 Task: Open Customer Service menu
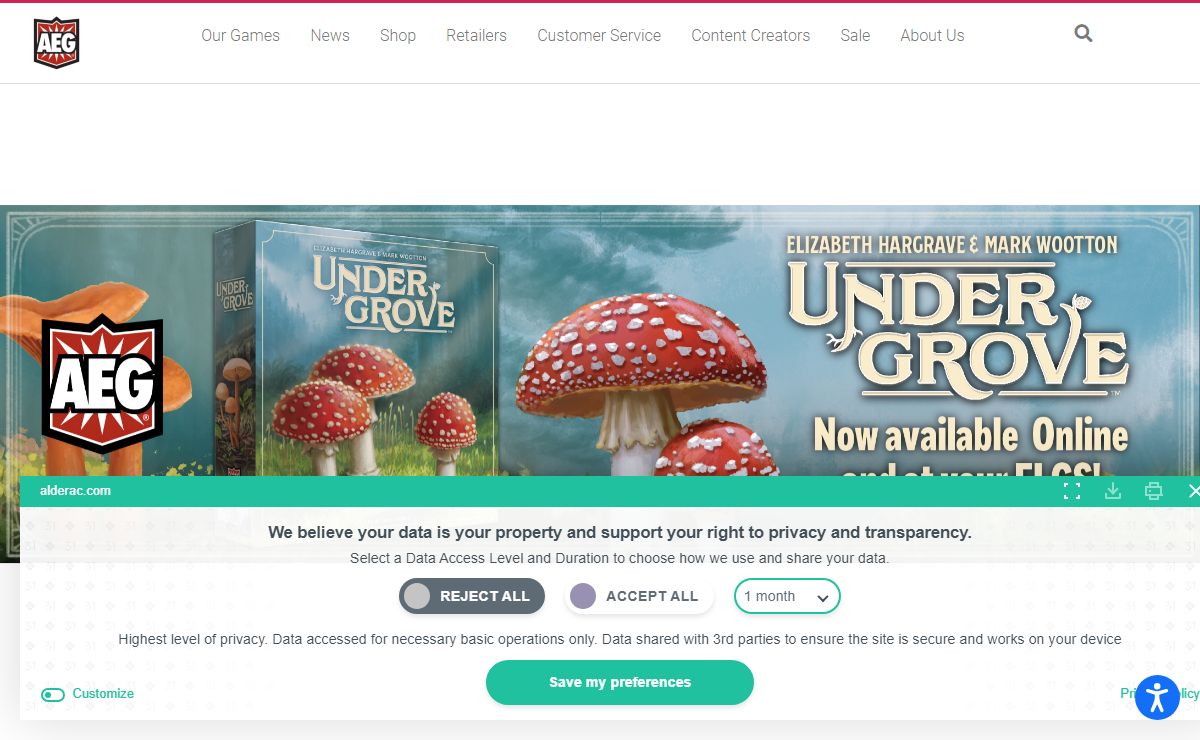point(599,35)
